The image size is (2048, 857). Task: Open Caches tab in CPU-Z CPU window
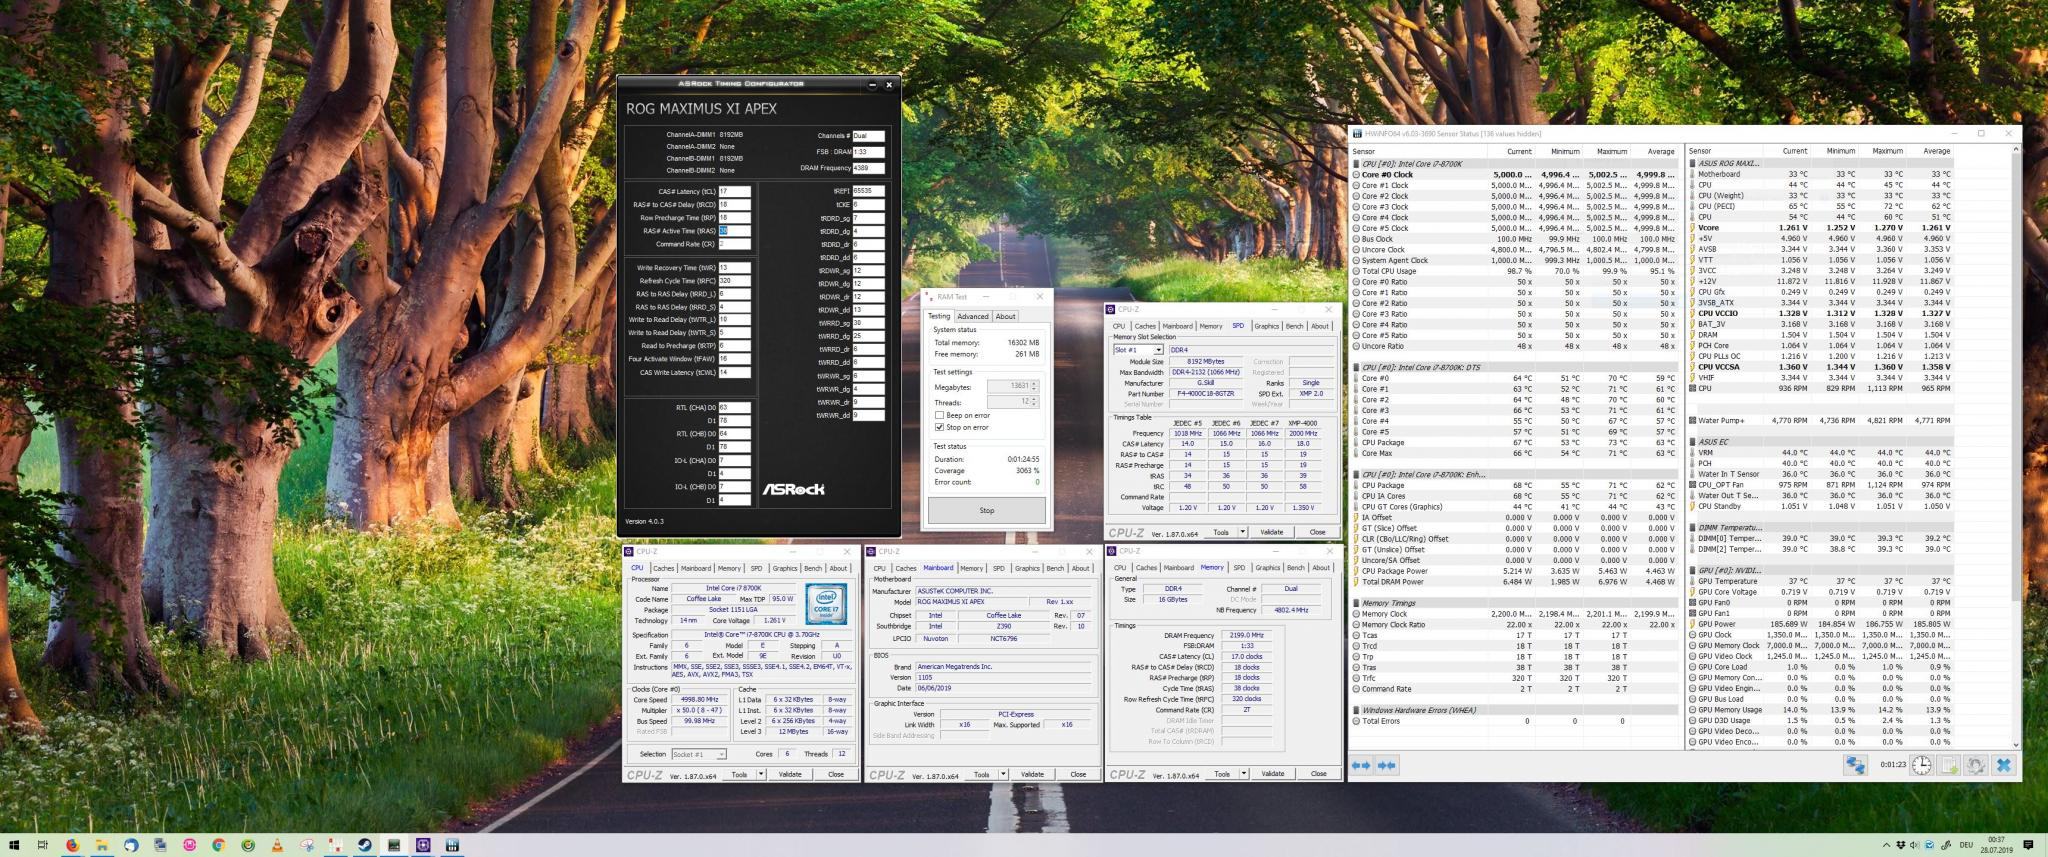tap(664, 568)
